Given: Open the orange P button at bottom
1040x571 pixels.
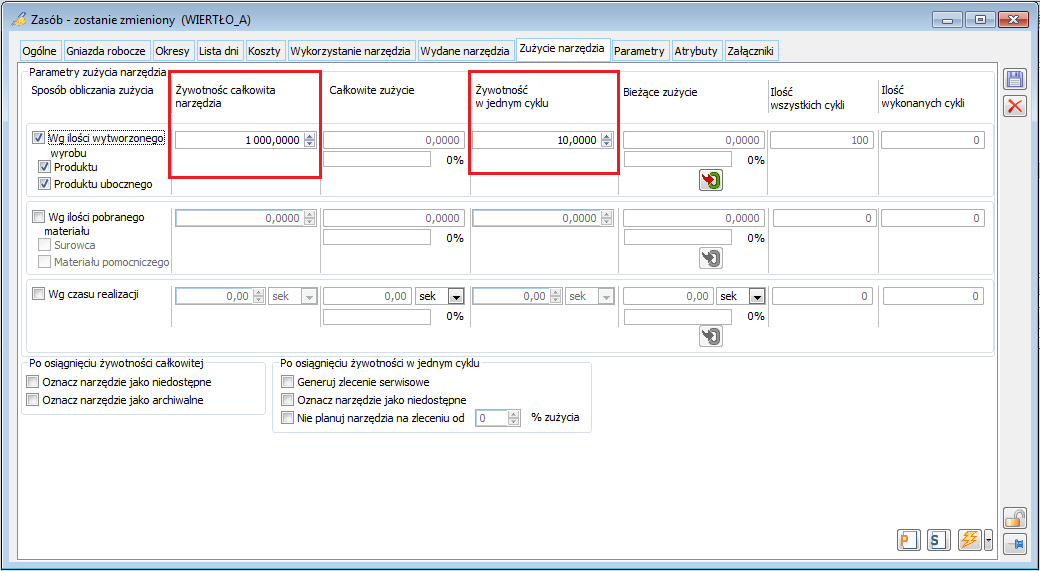Looking at the screenshot, I should pyautogui.click(x=908, y=540).
